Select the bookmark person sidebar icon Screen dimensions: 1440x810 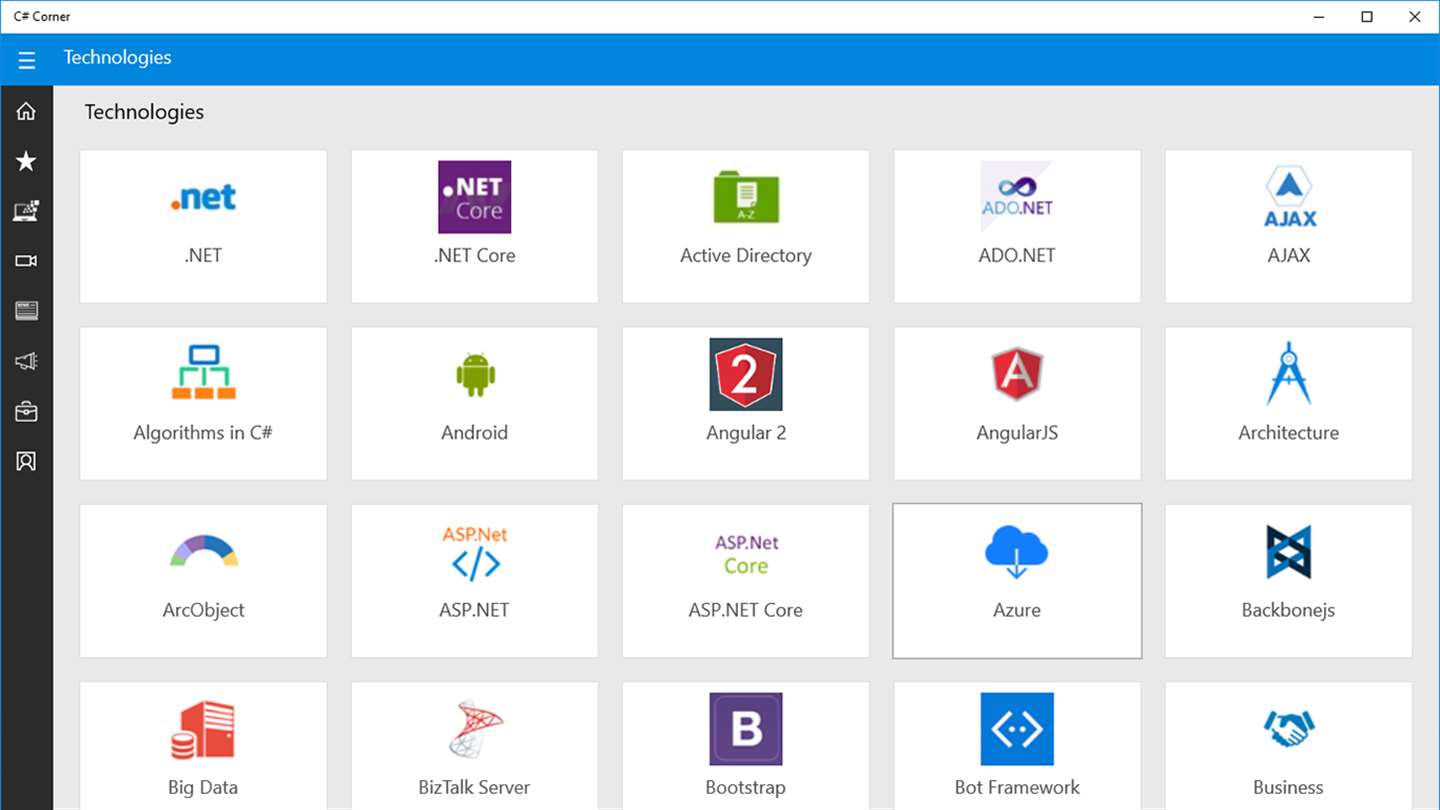(26, 461)
